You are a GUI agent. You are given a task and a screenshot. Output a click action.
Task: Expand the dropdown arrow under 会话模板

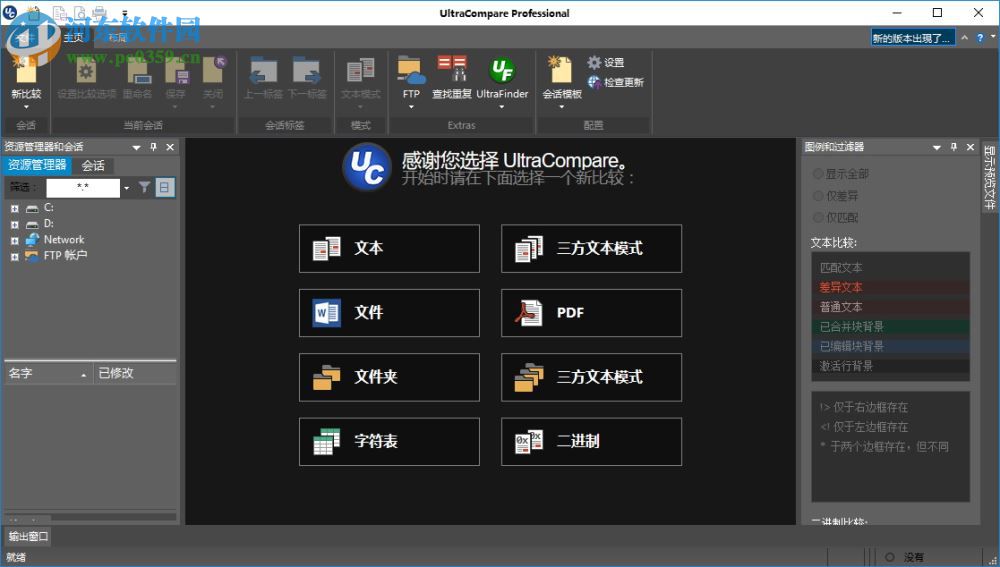point(561,107)
